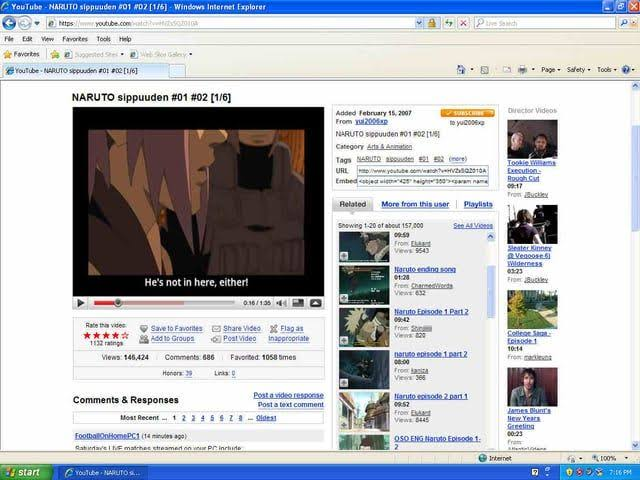Click the Windows Start button
The width and height of the screenshot is (640, 480).
click(26, 472)
